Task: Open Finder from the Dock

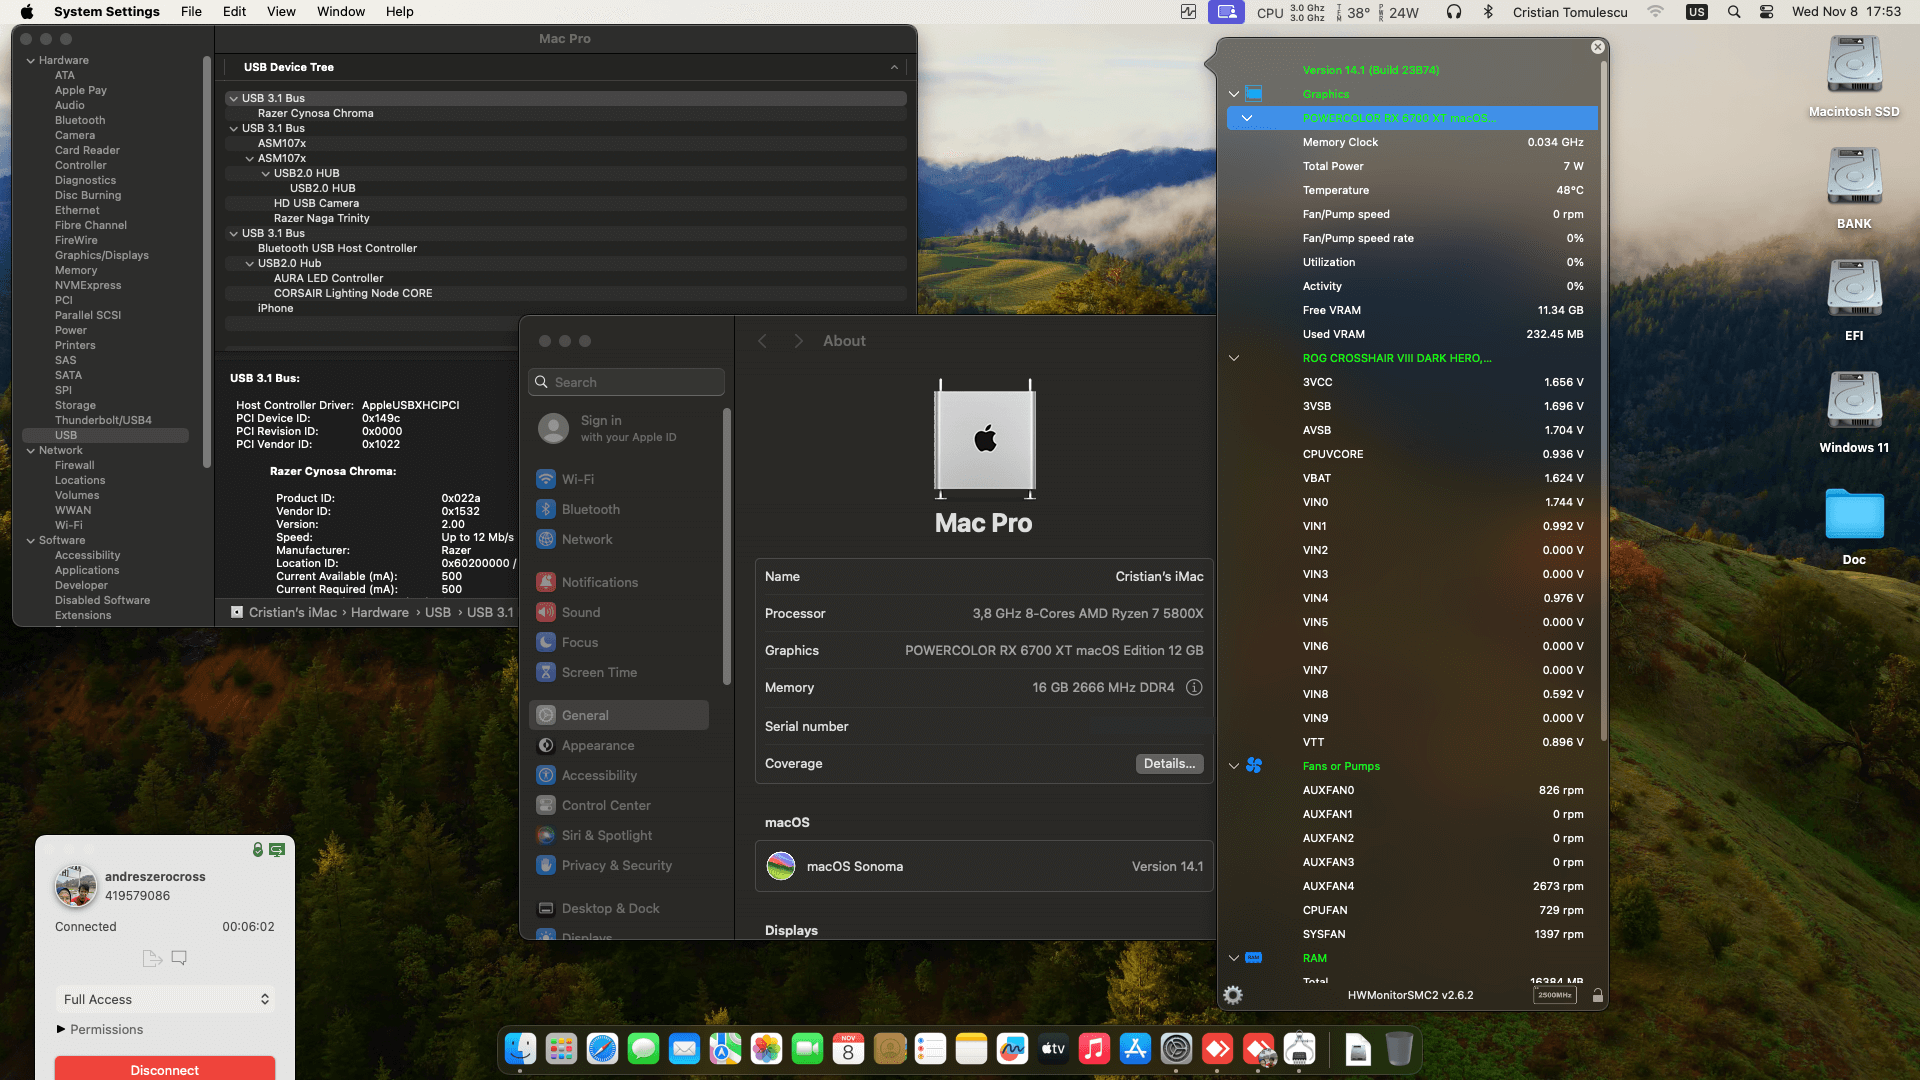Action: [520, 1049]
